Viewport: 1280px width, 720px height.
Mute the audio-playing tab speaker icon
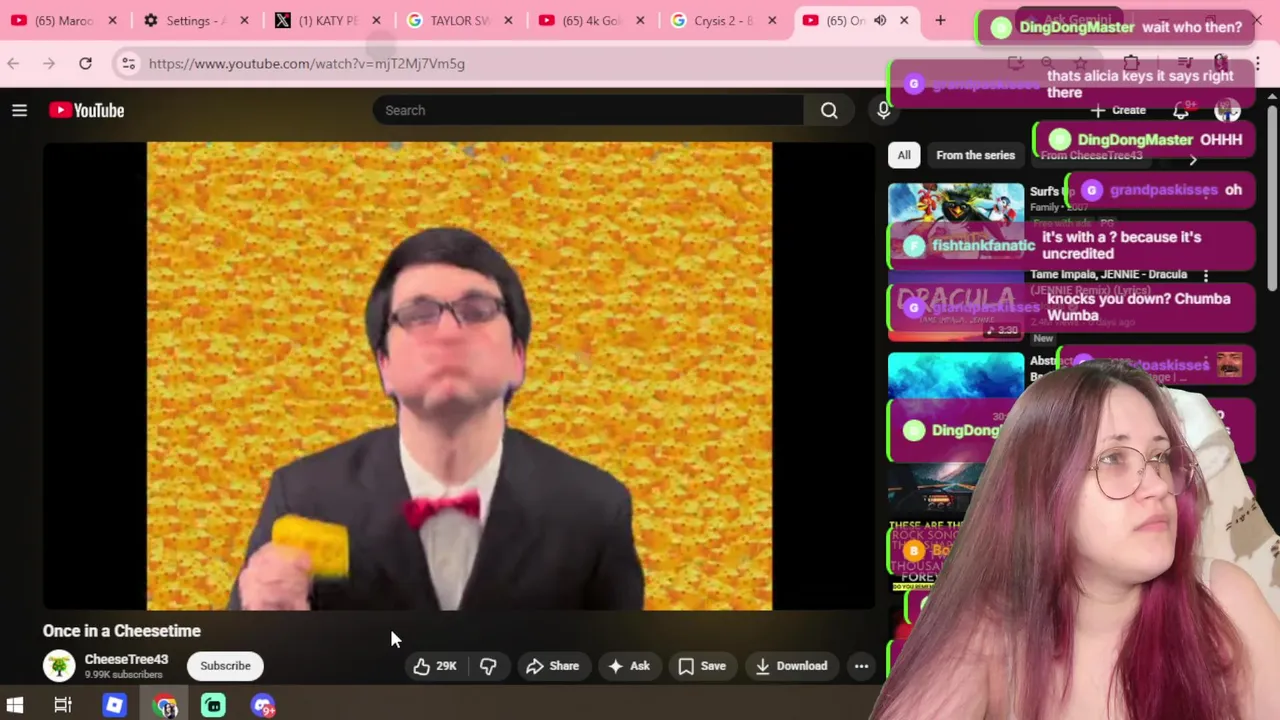pos(880,20)
